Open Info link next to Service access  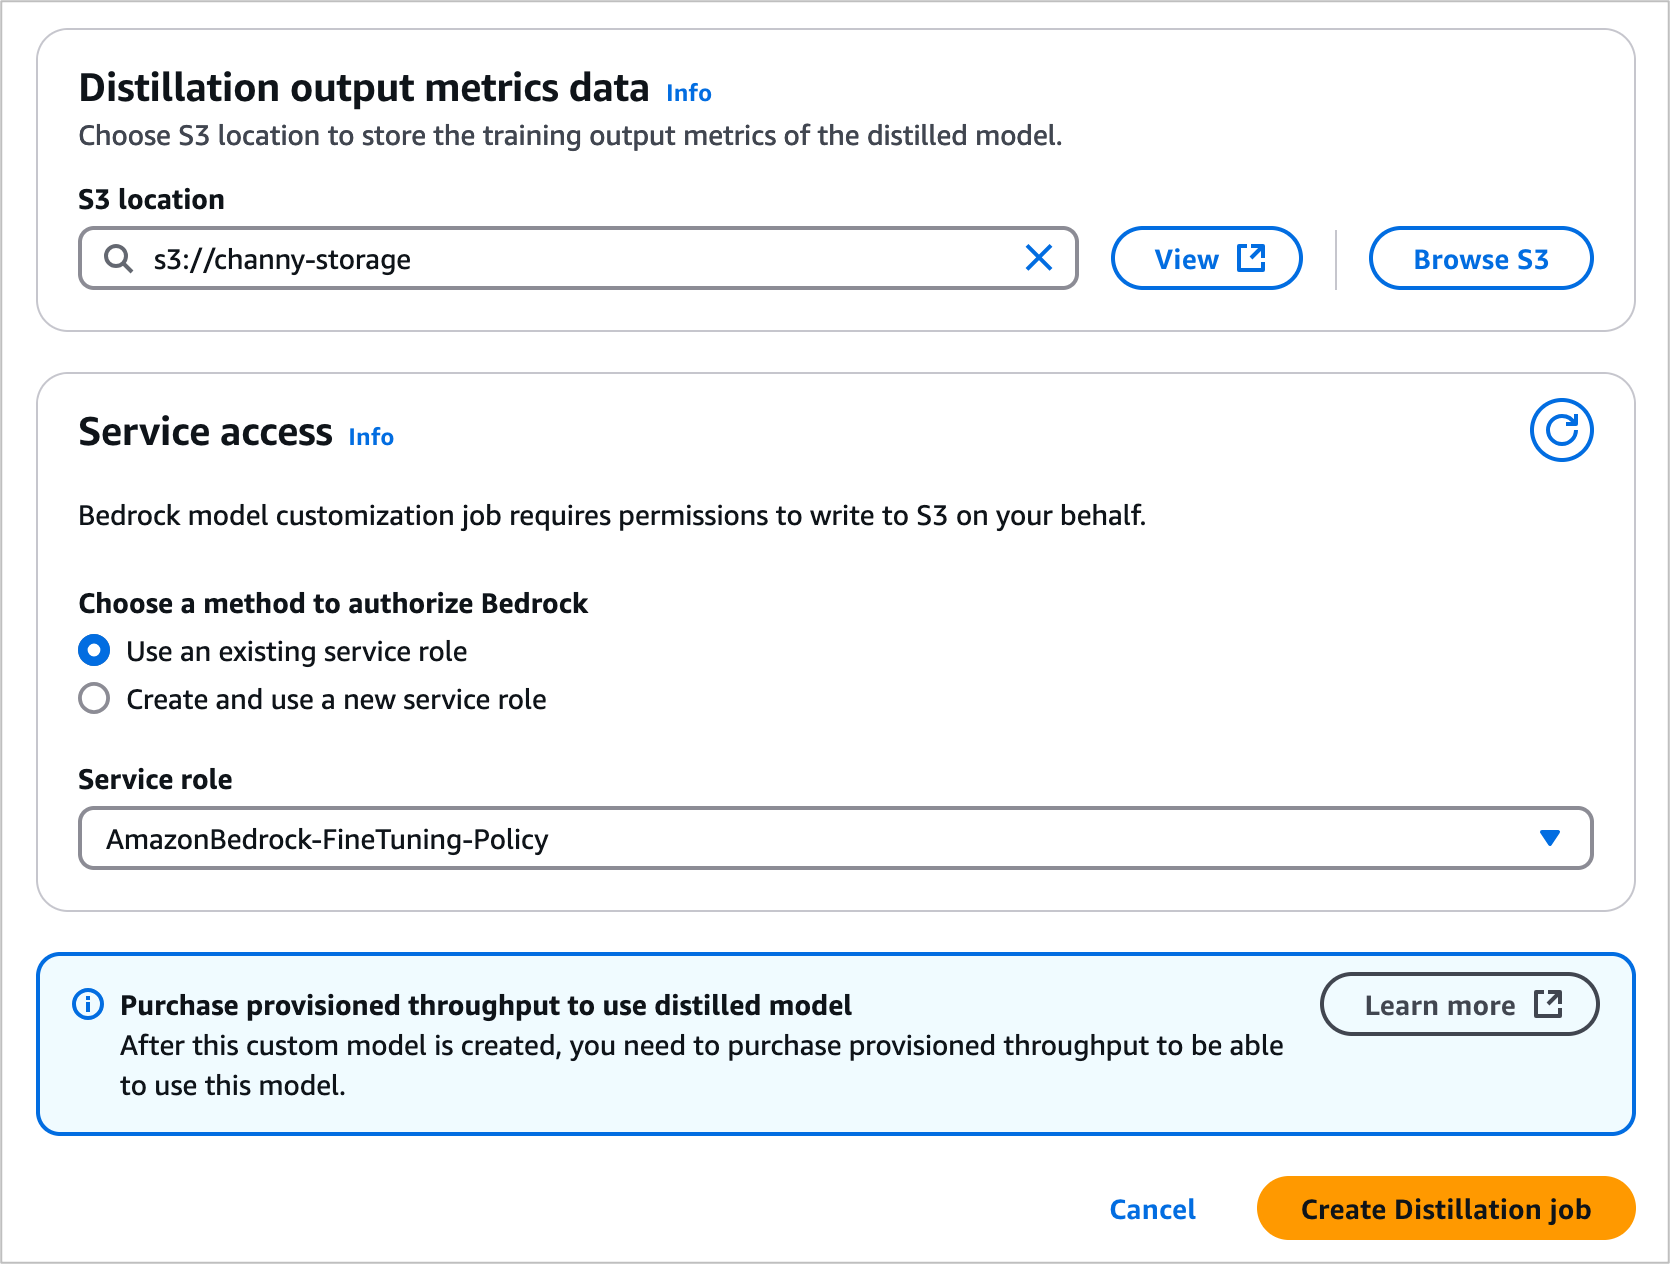(x=371, y=437)
